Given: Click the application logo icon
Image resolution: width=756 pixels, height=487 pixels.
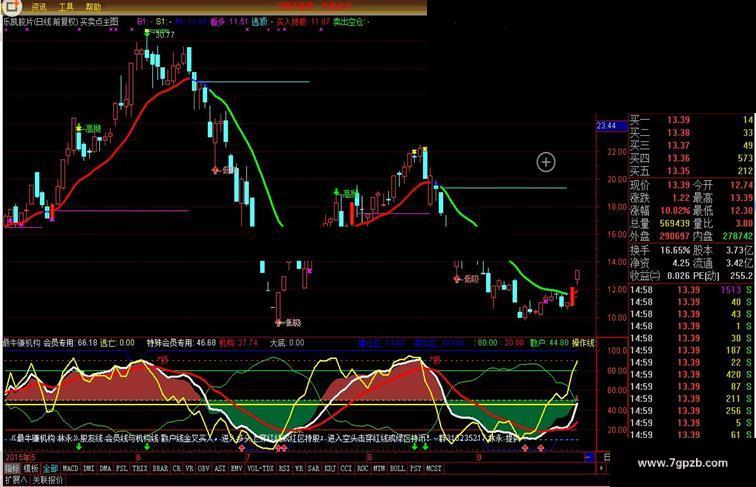Looking at the screenshot, I should [12, 6].
